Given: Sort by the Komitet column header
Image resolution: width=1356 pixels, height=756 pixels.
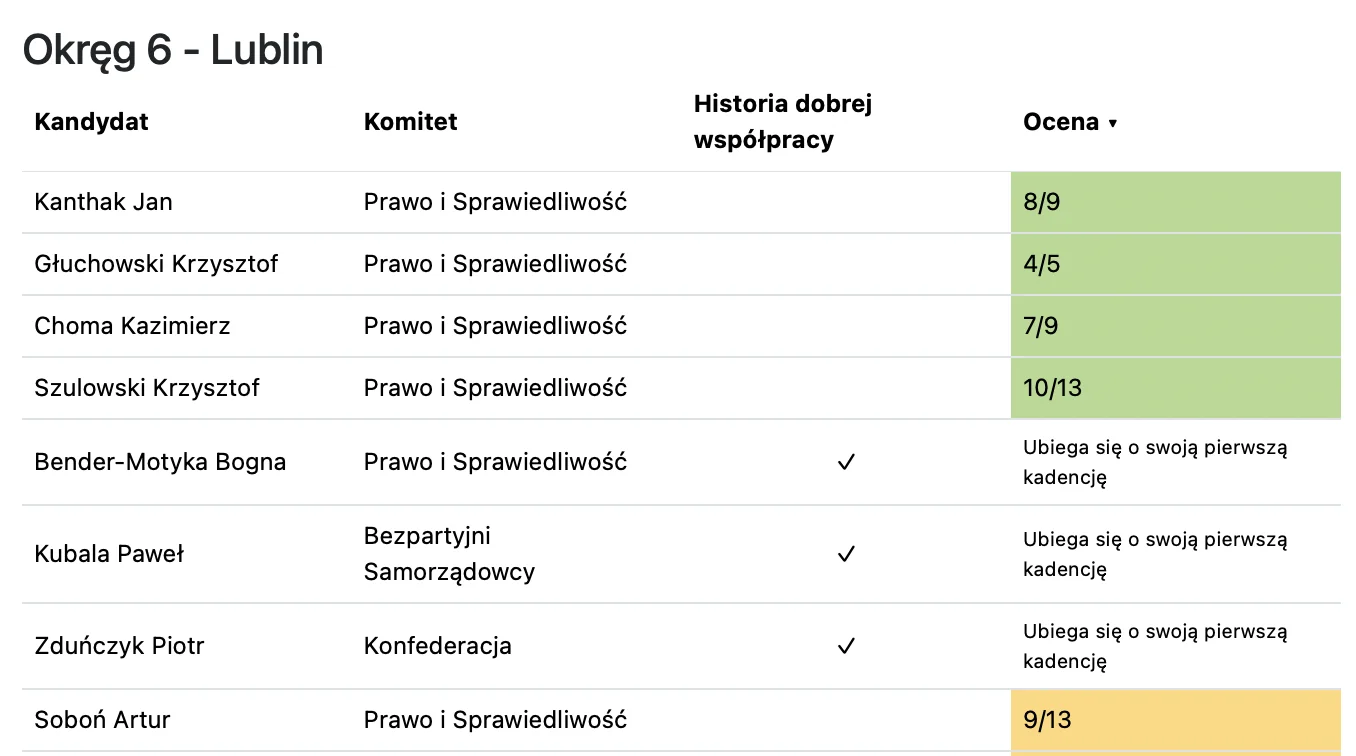Looking at the screenshot, I should (x=410, y=122).
